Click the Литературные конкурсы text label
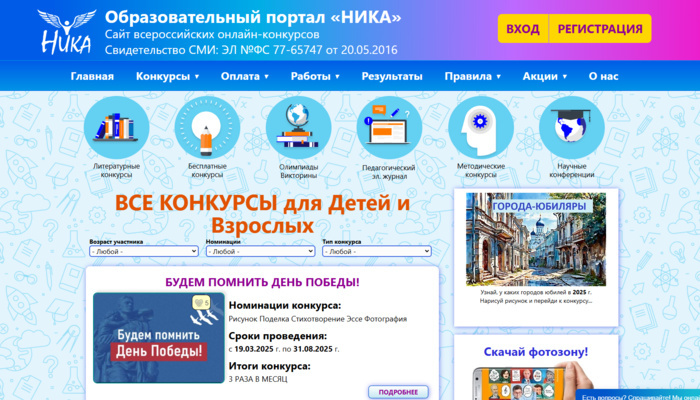 point(117,171)
